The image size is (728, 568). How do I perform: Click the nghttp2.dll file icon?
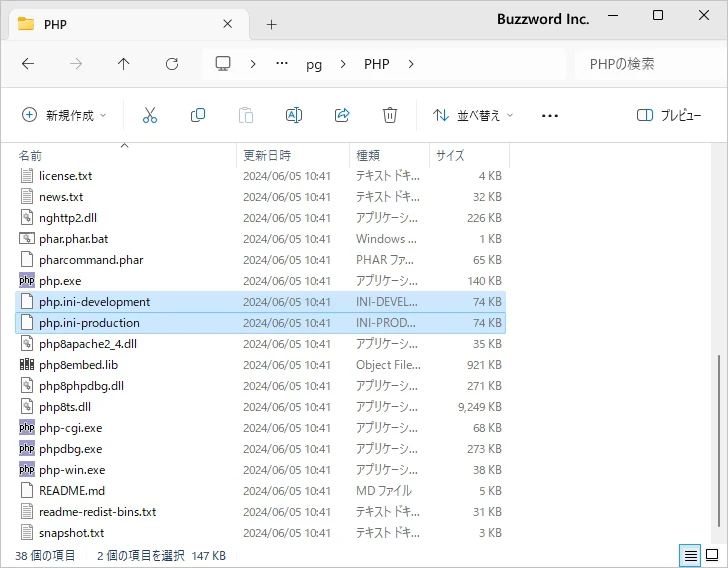click(27, 217)
